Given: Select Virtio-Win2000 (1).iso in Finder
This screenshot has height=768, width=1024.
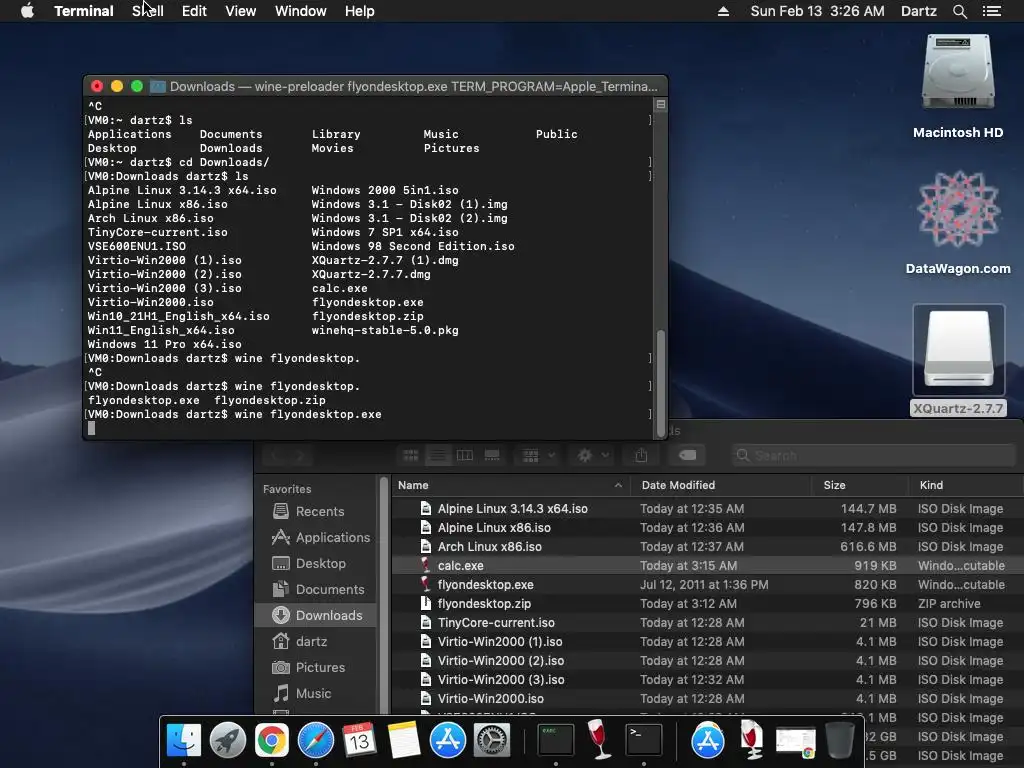Looking at the screenshot, I should [x=707, y=641].
